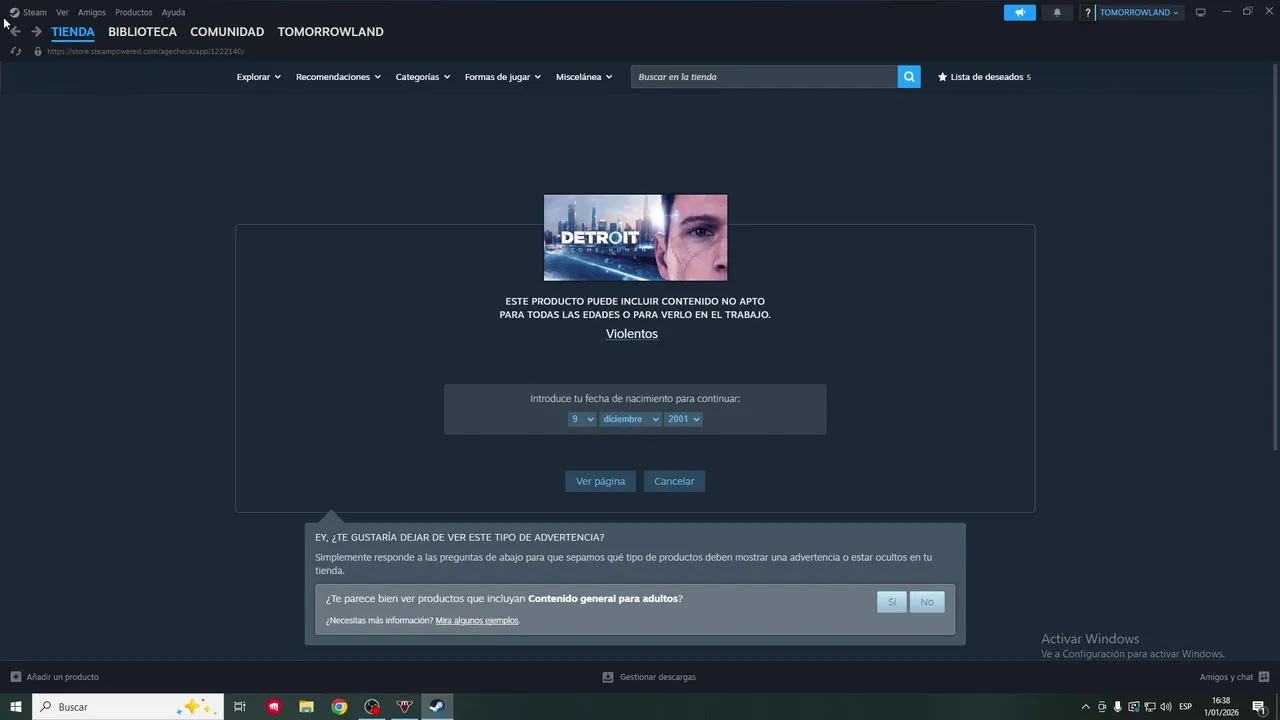Screen dimensions: 1280x720
Task: Click the account avatar question-mark icon
Action: click(1088, 13)
